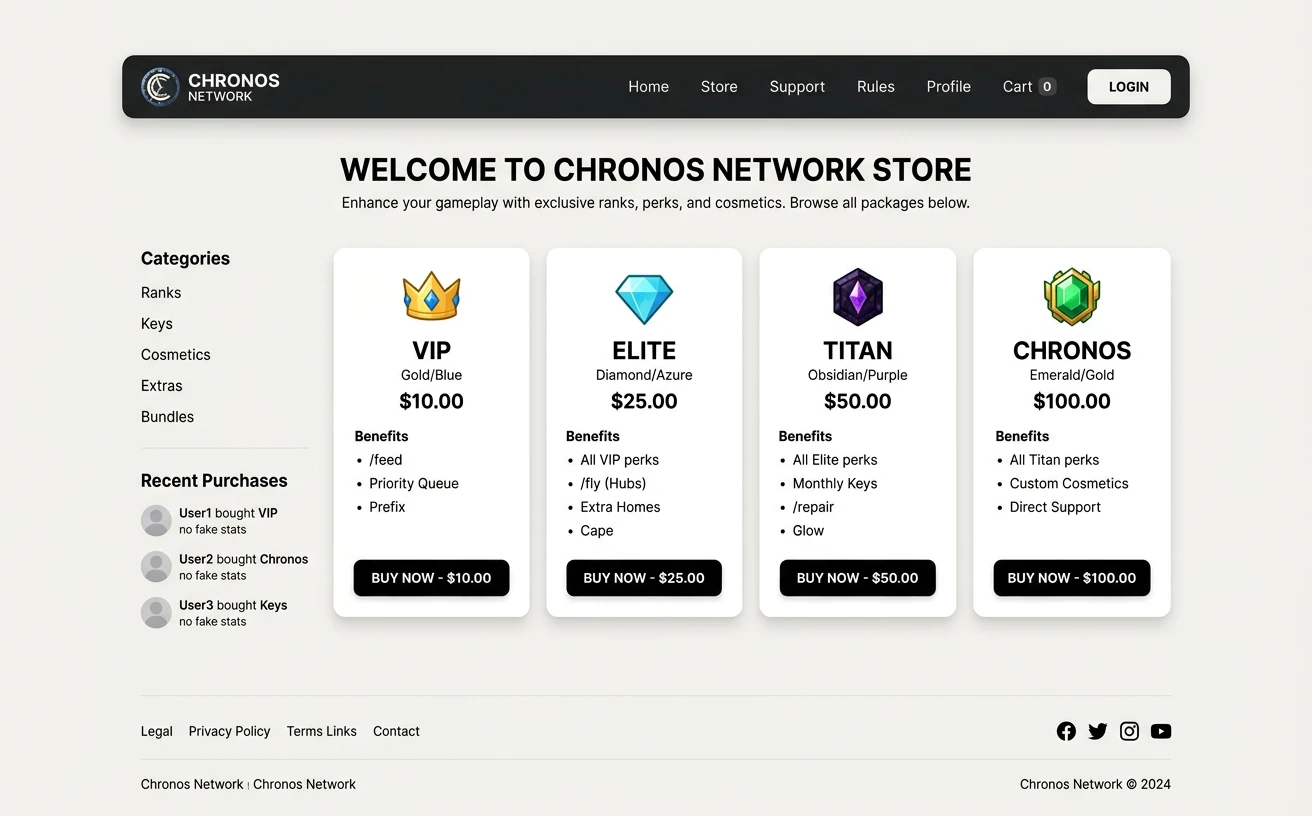Click the "Custom Cosmetics" benefit in Chronos card
The width and height of the screenshot is (1312, 816).
tap(1069, 483)
